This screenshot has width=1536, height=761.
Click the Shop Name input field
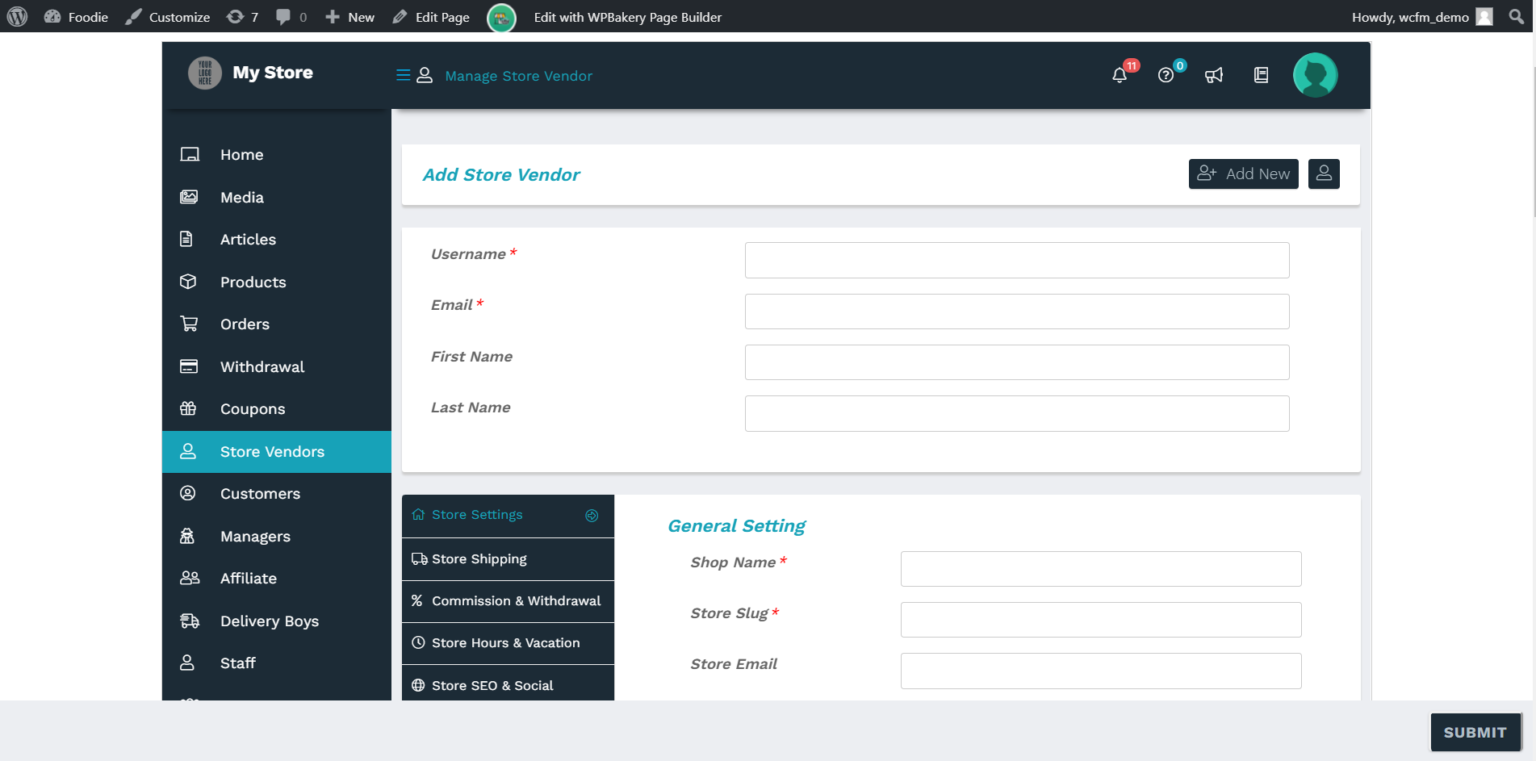pos(1101,569)
